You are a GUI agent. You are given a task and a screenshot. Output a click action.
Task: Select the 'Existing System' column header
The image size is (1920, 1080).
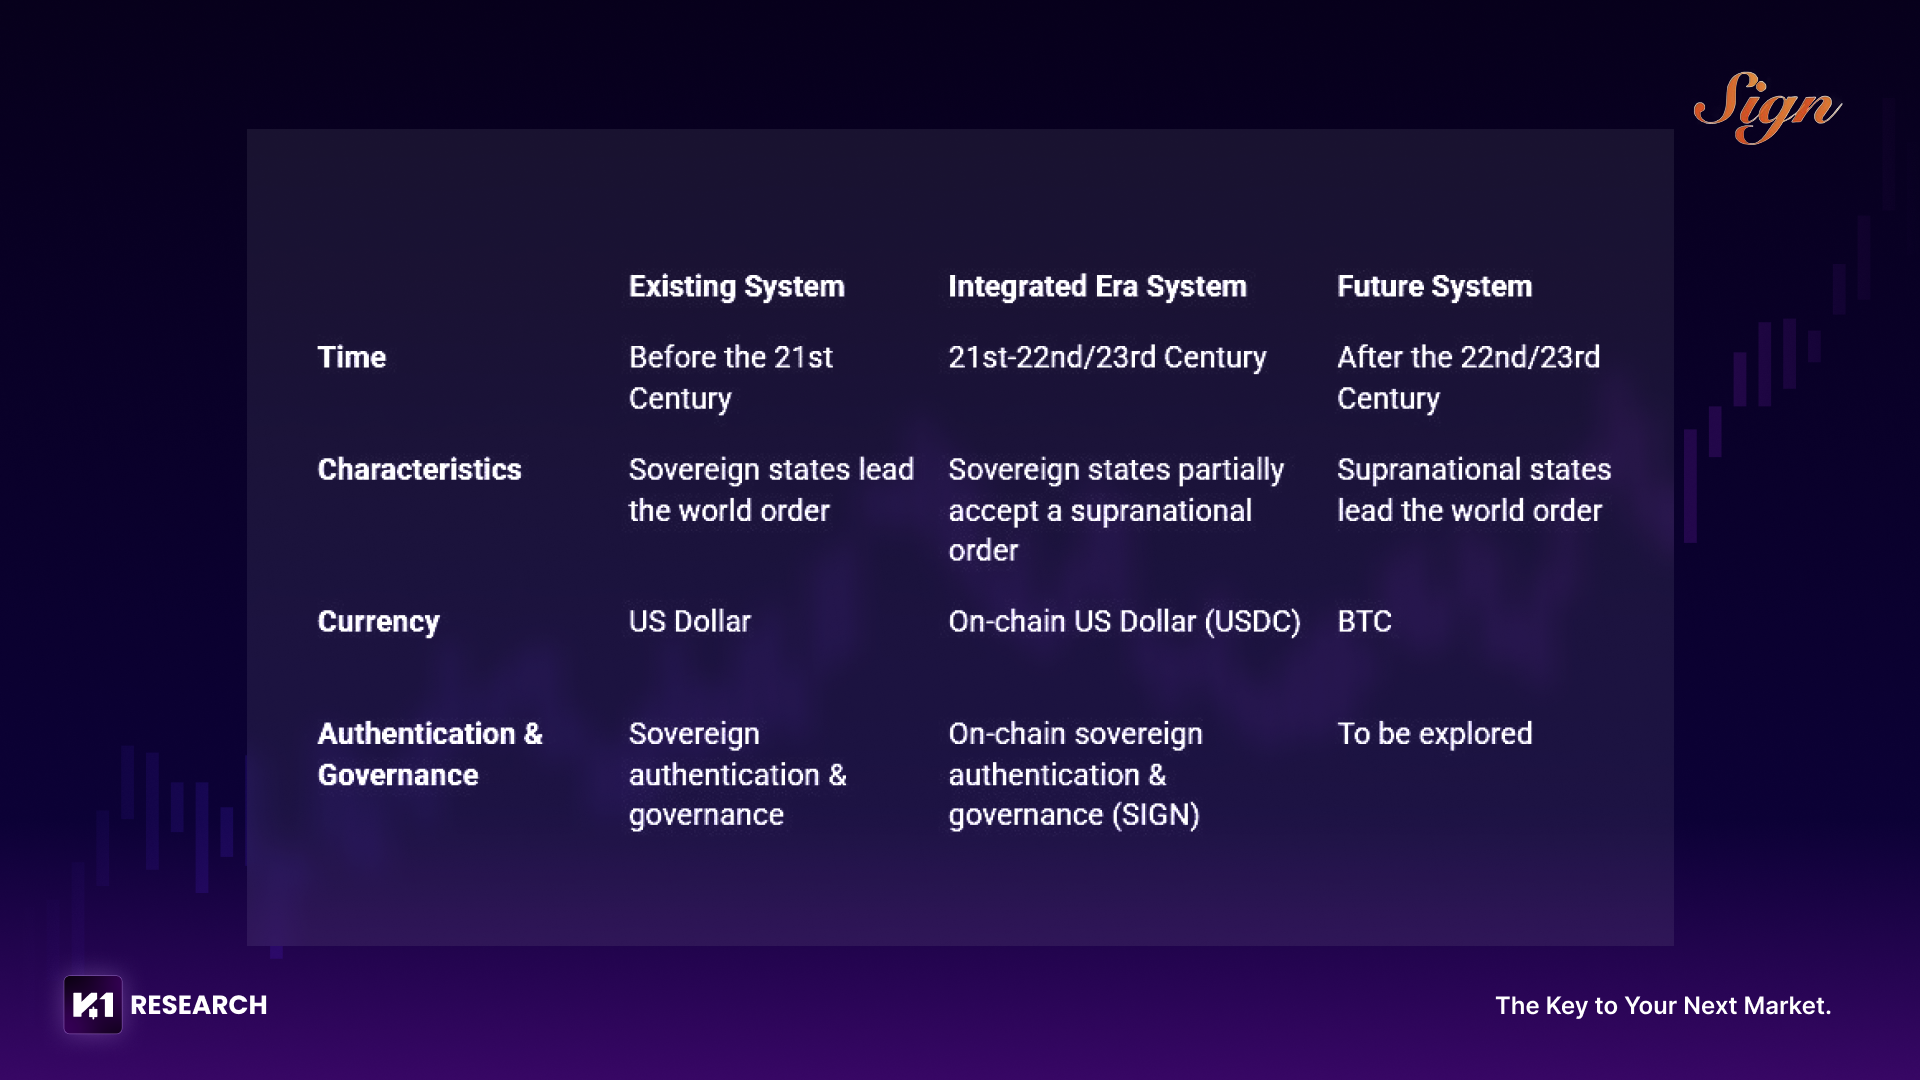(736, 287)
